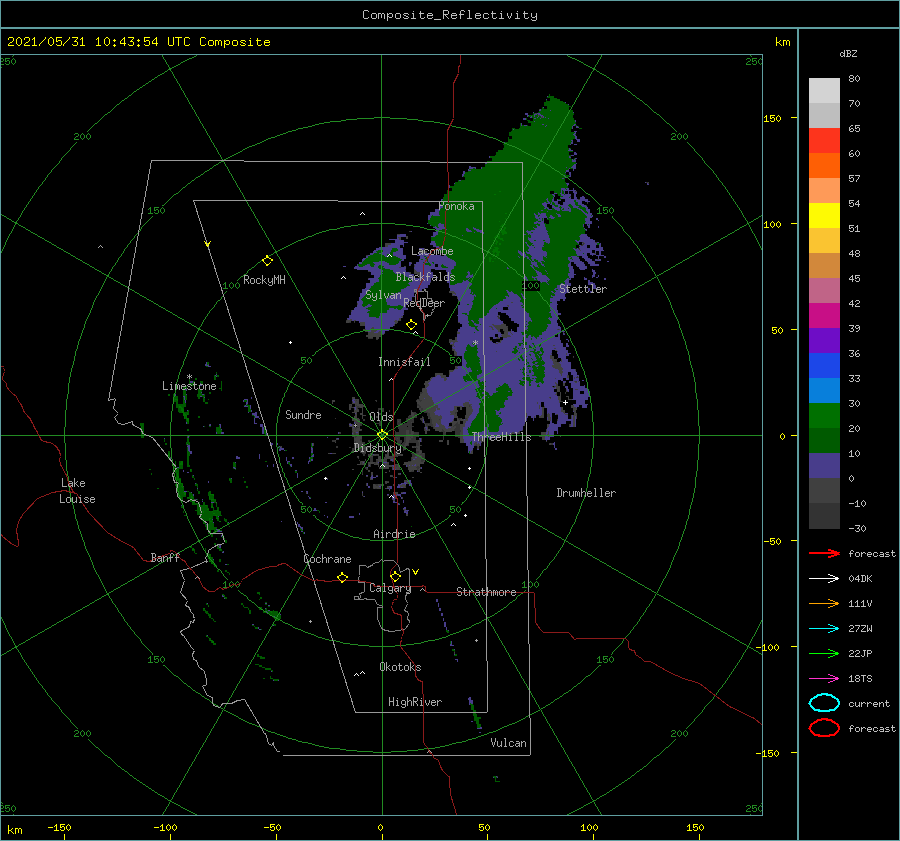900x841 pixels.
Task: Click the Okotoks city label
Action: [x=400, y=666]
